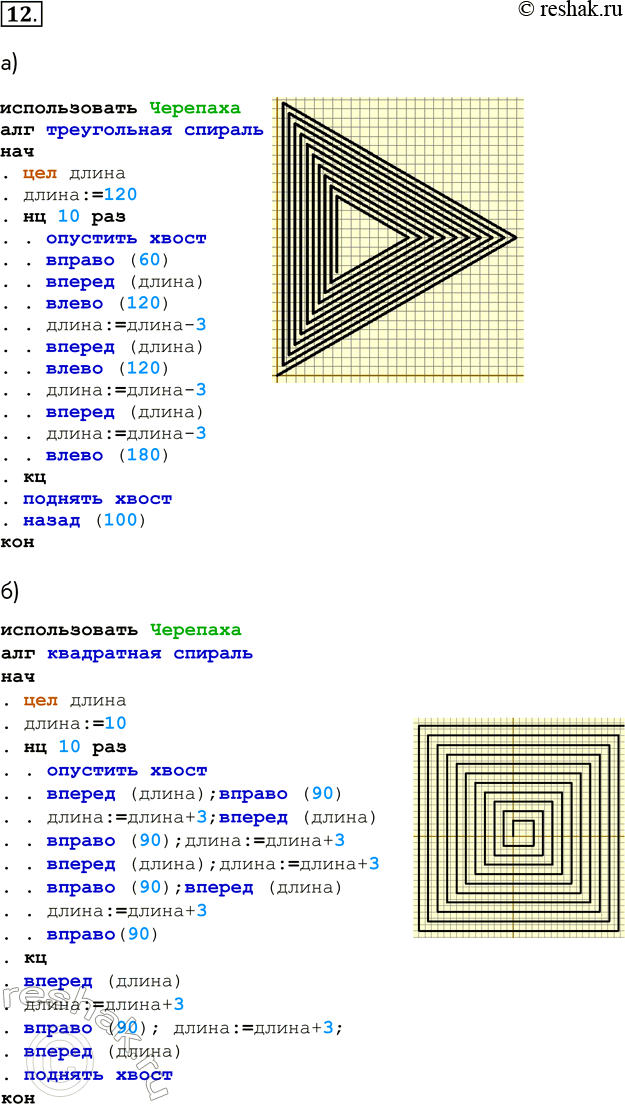The width and height of the screenshot is (625, 1104).
Task: Click 'алг квадратная спираль' header line
Action: coord(126,654)
